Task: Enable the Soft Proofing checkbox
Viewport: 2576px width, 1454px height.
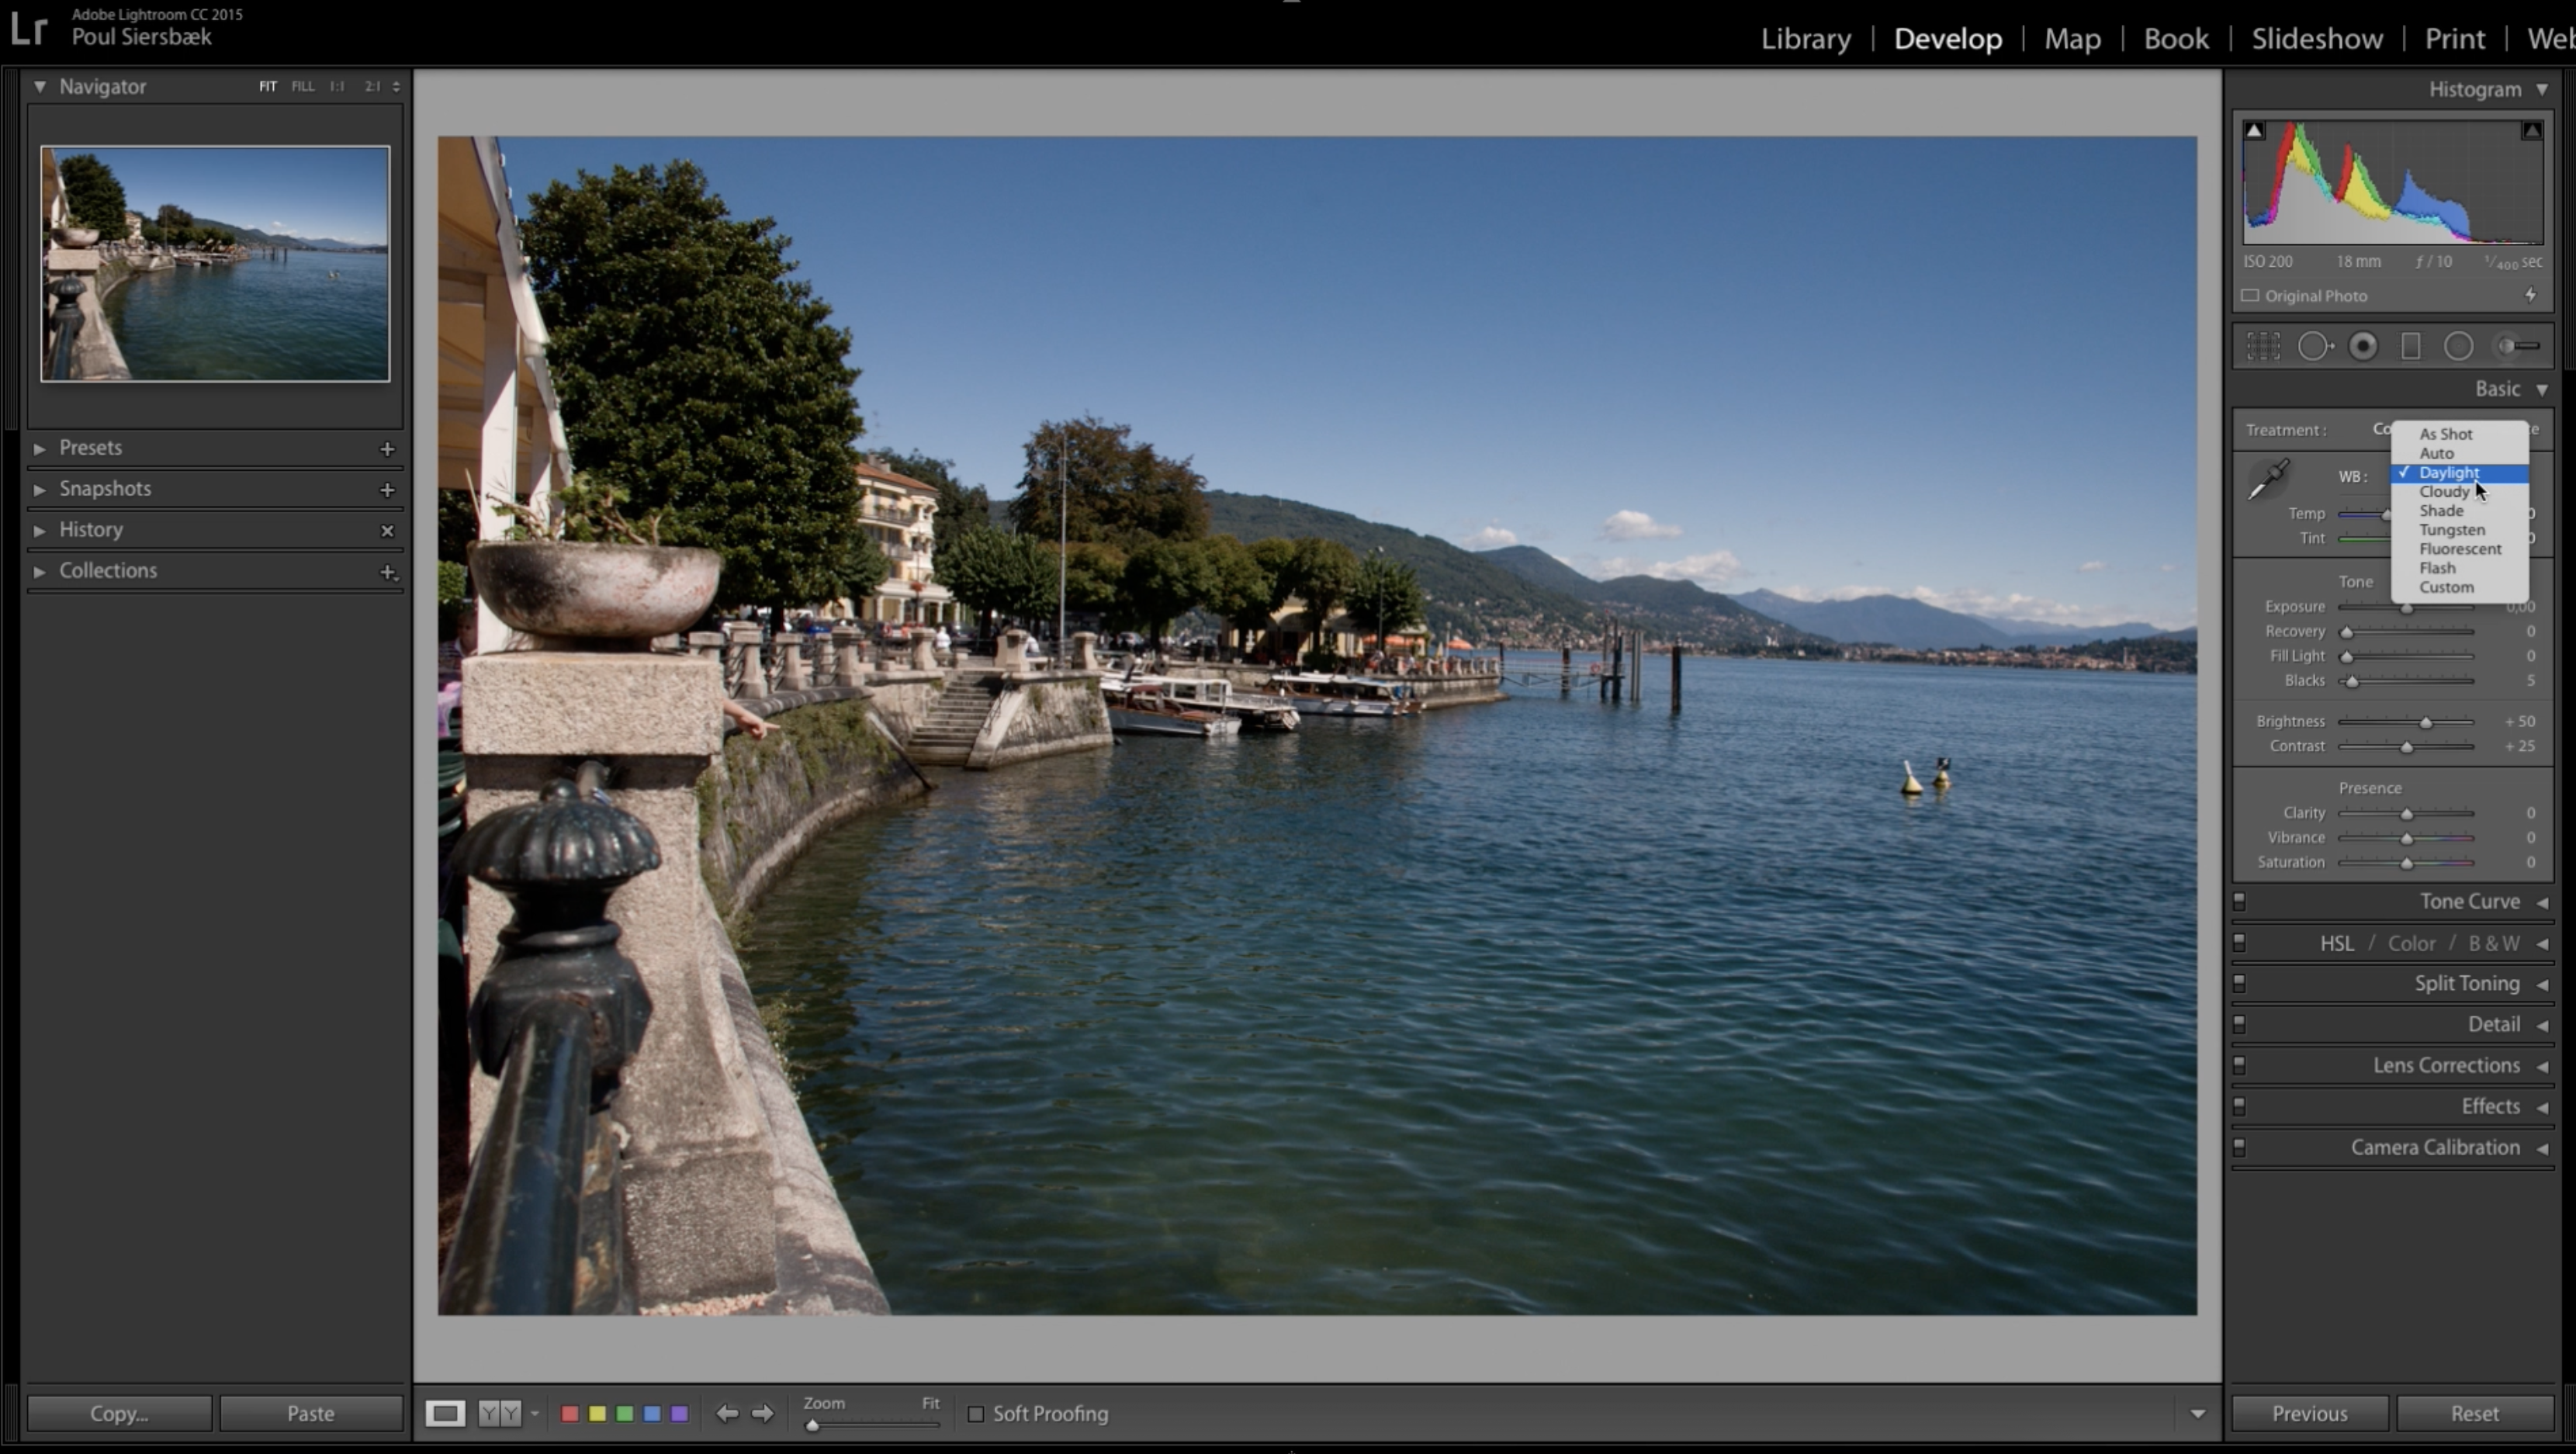Action: [x=976, y=1413]
